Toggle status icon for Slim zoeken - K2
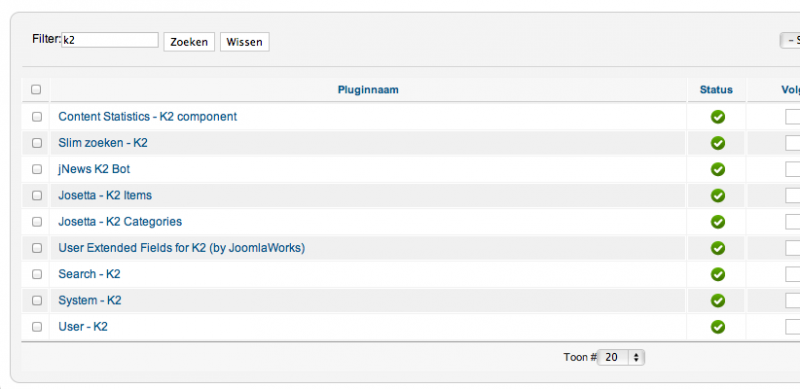800x389 pixels. 718,143
